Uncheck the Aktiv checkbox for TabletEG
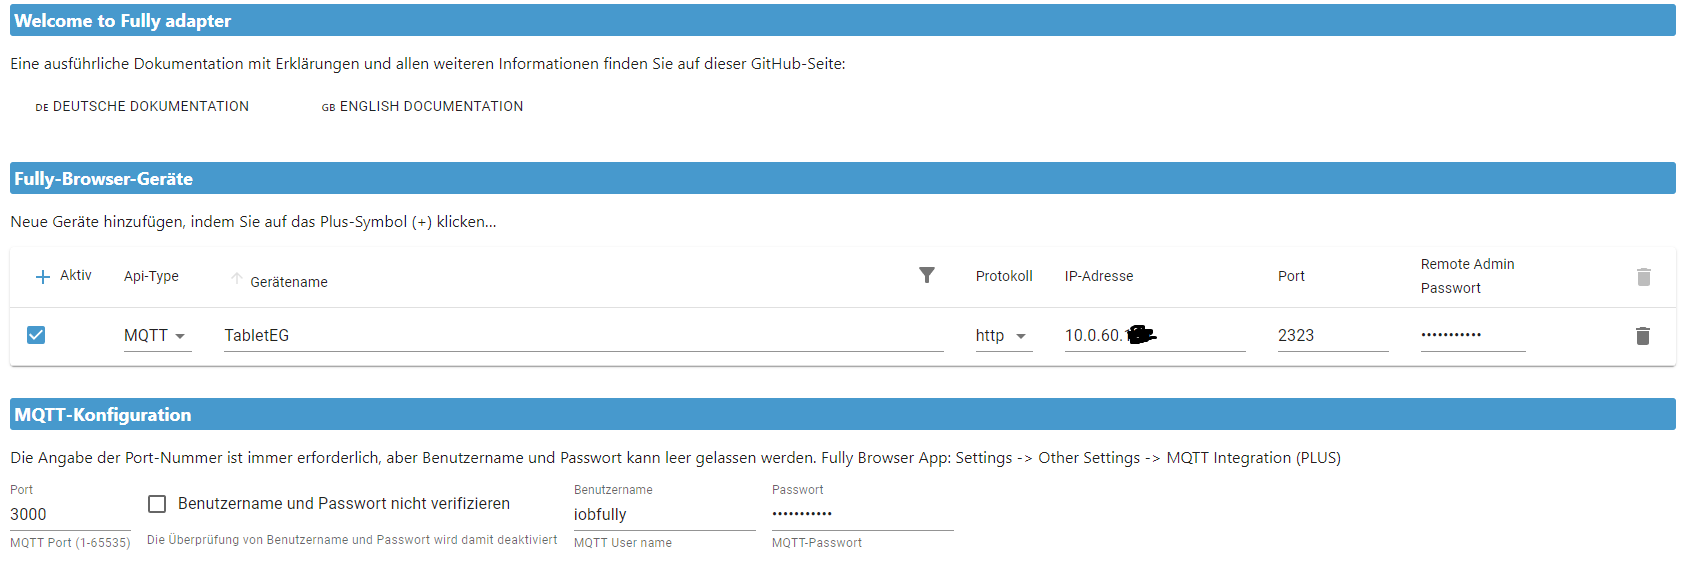The height and width of the screenshot is (561, 1685). (36, 335)
